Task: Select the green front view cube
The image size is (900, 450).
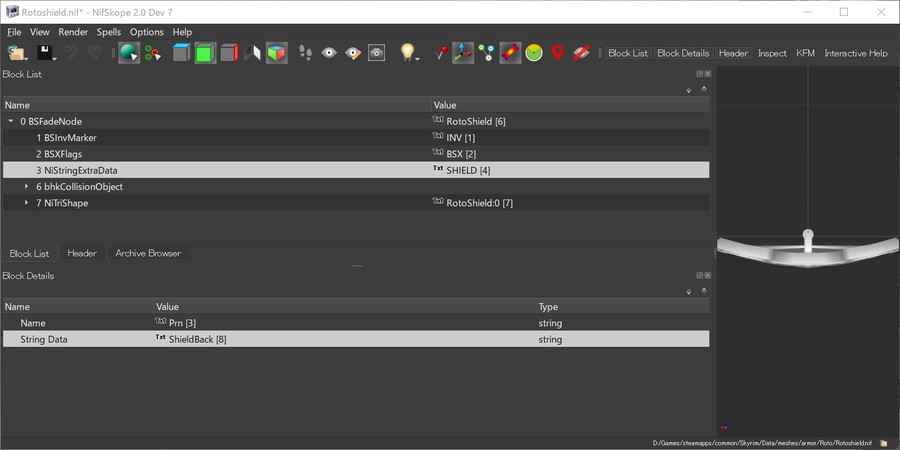Action: tap(205, 53)
